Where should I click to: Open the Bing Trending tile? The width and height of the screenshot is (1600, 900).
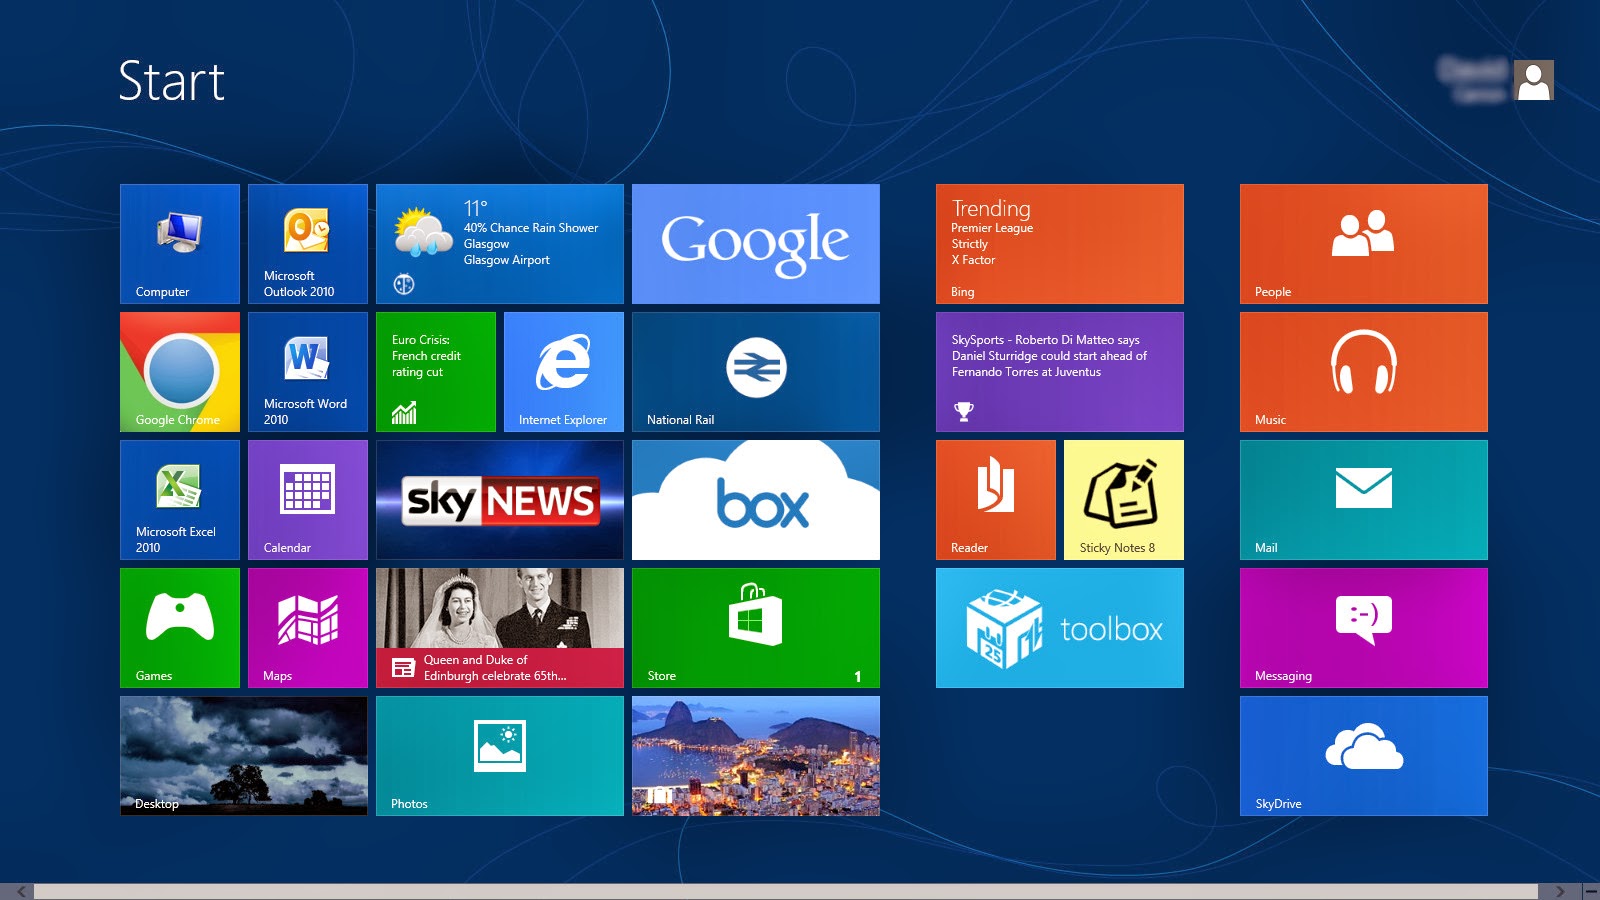pos(1059,243)
